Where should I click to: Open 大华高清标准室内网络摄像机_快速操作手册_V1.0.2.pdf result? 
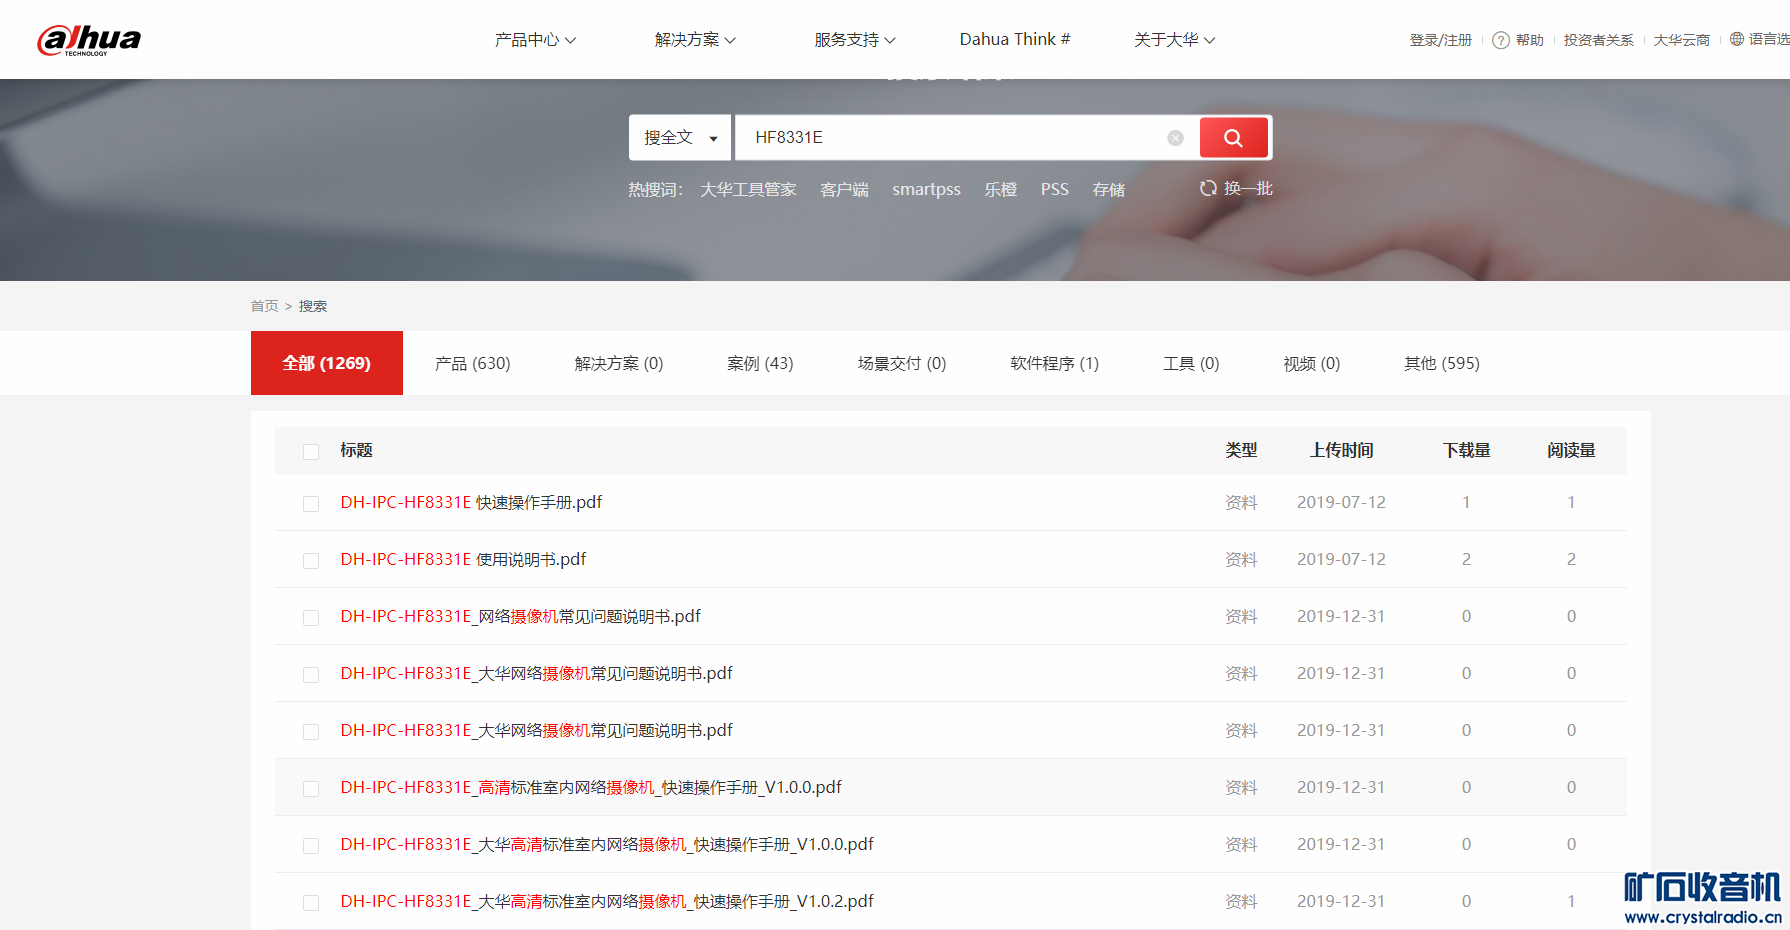tap(607, 901)
